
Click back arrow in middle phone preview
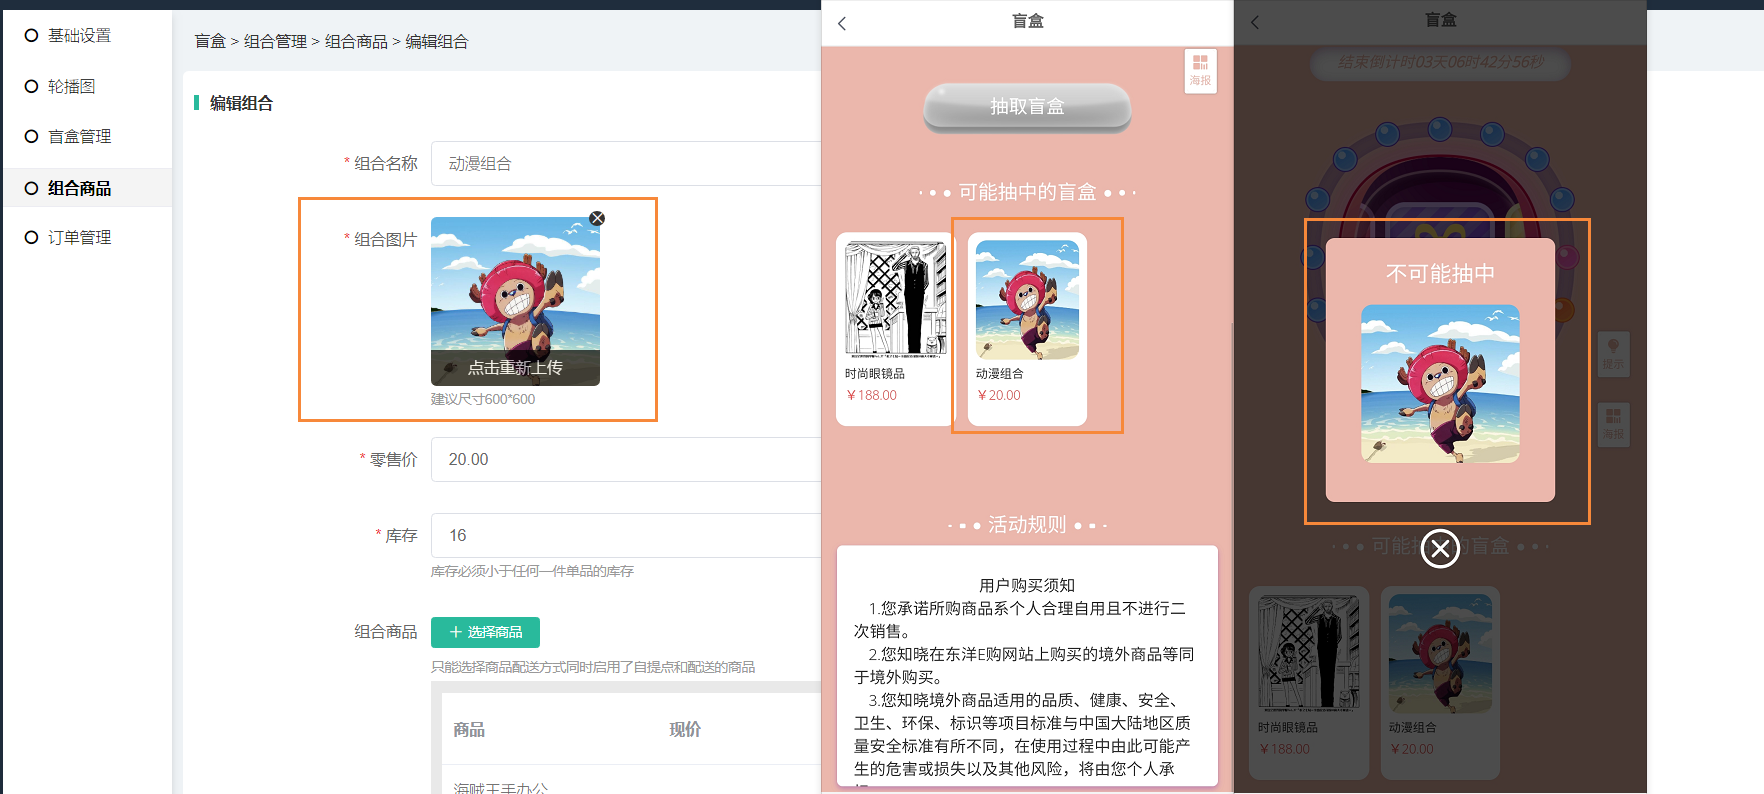[x=842, y=23]
